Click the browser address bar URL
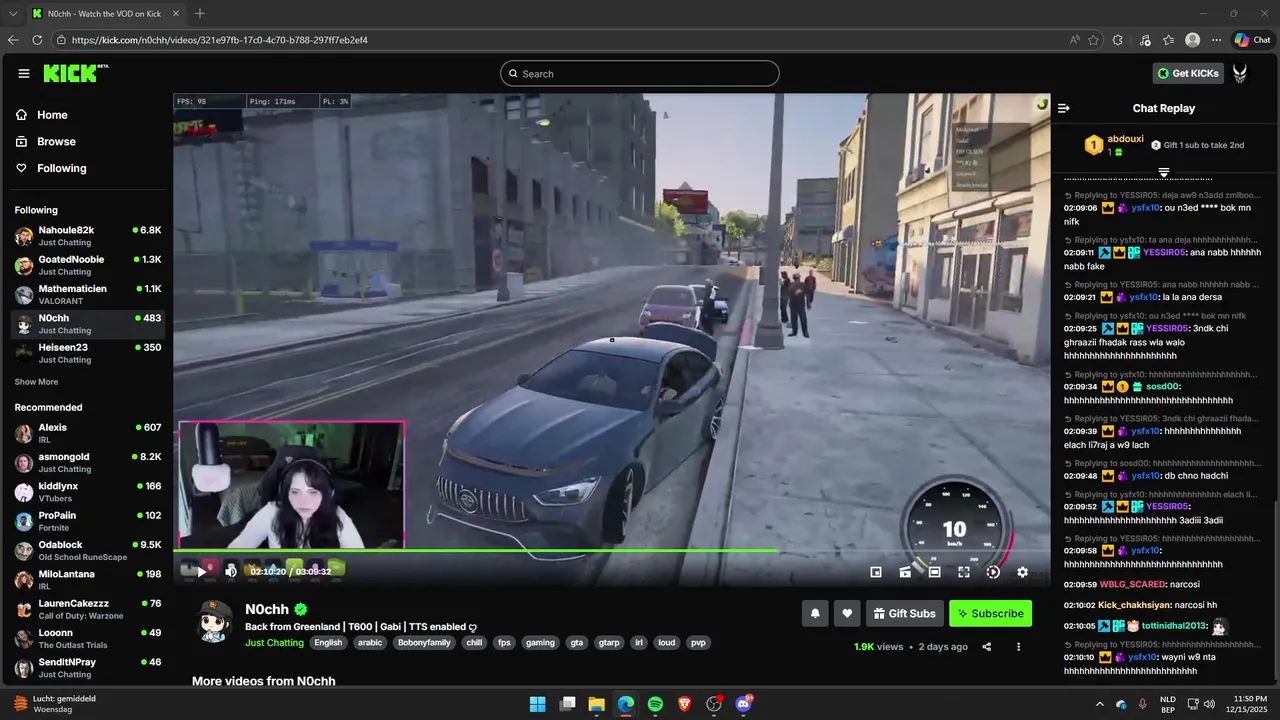The height and width of the screenshot is (720, 1280). point(220,40)
